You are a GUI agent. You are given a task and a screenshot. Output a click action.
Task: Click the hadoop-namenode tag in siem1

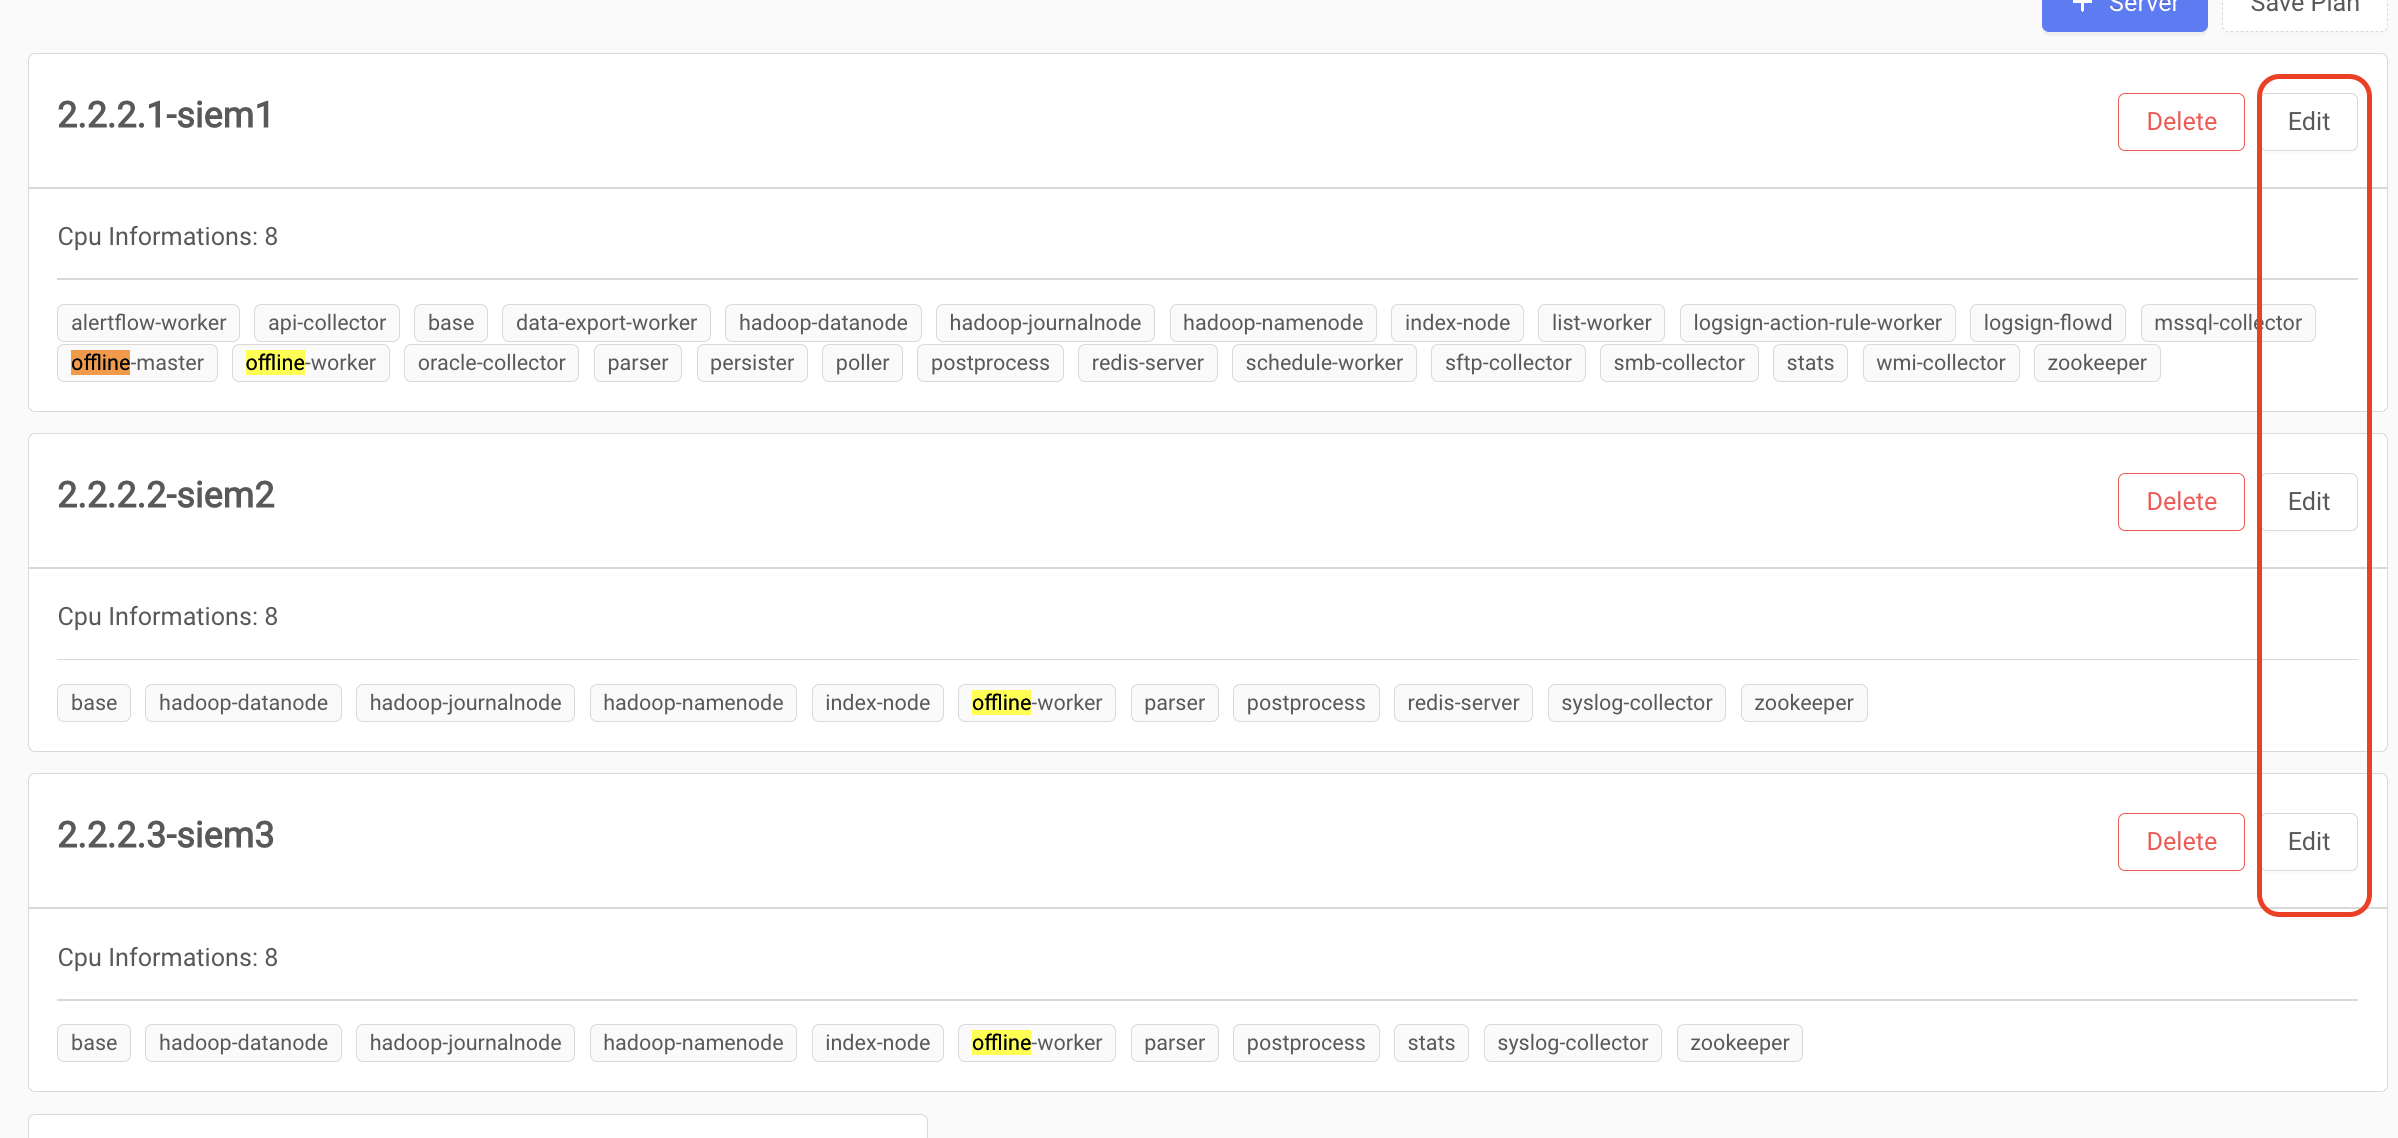[1273, 323]
